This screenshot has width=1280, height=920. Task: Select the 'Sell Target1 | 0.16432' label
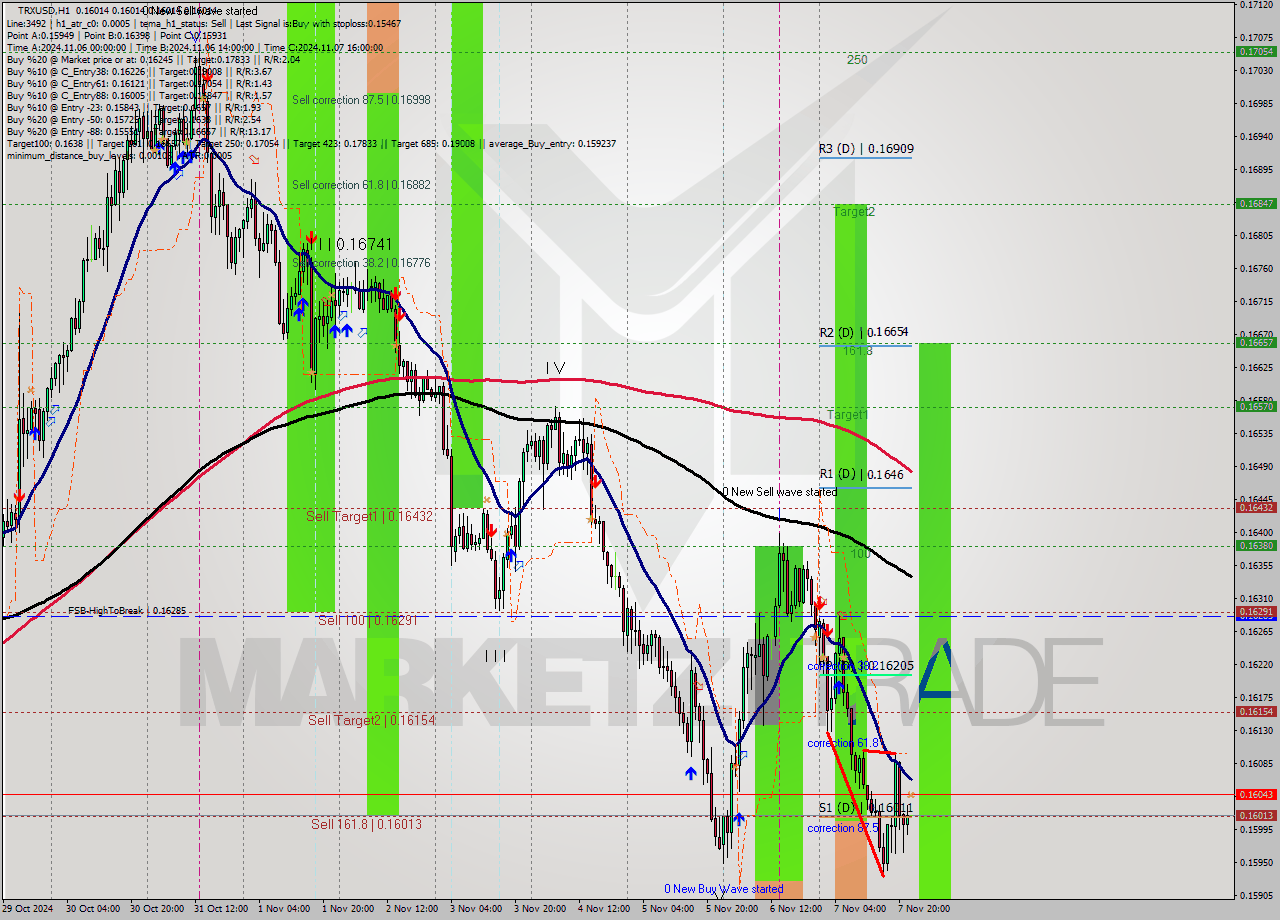(x=370, y=516)
